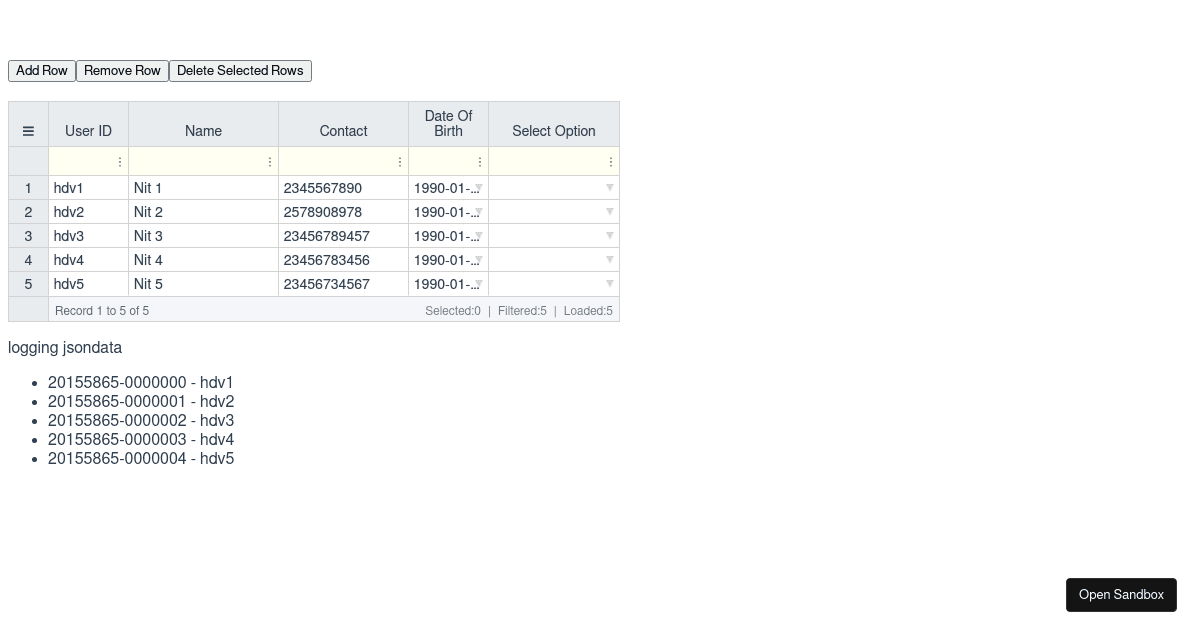Image resolution: width=1200 pixels, height=630 pixels.
Task: Click the Add Row button
Action: coord(41,70)
